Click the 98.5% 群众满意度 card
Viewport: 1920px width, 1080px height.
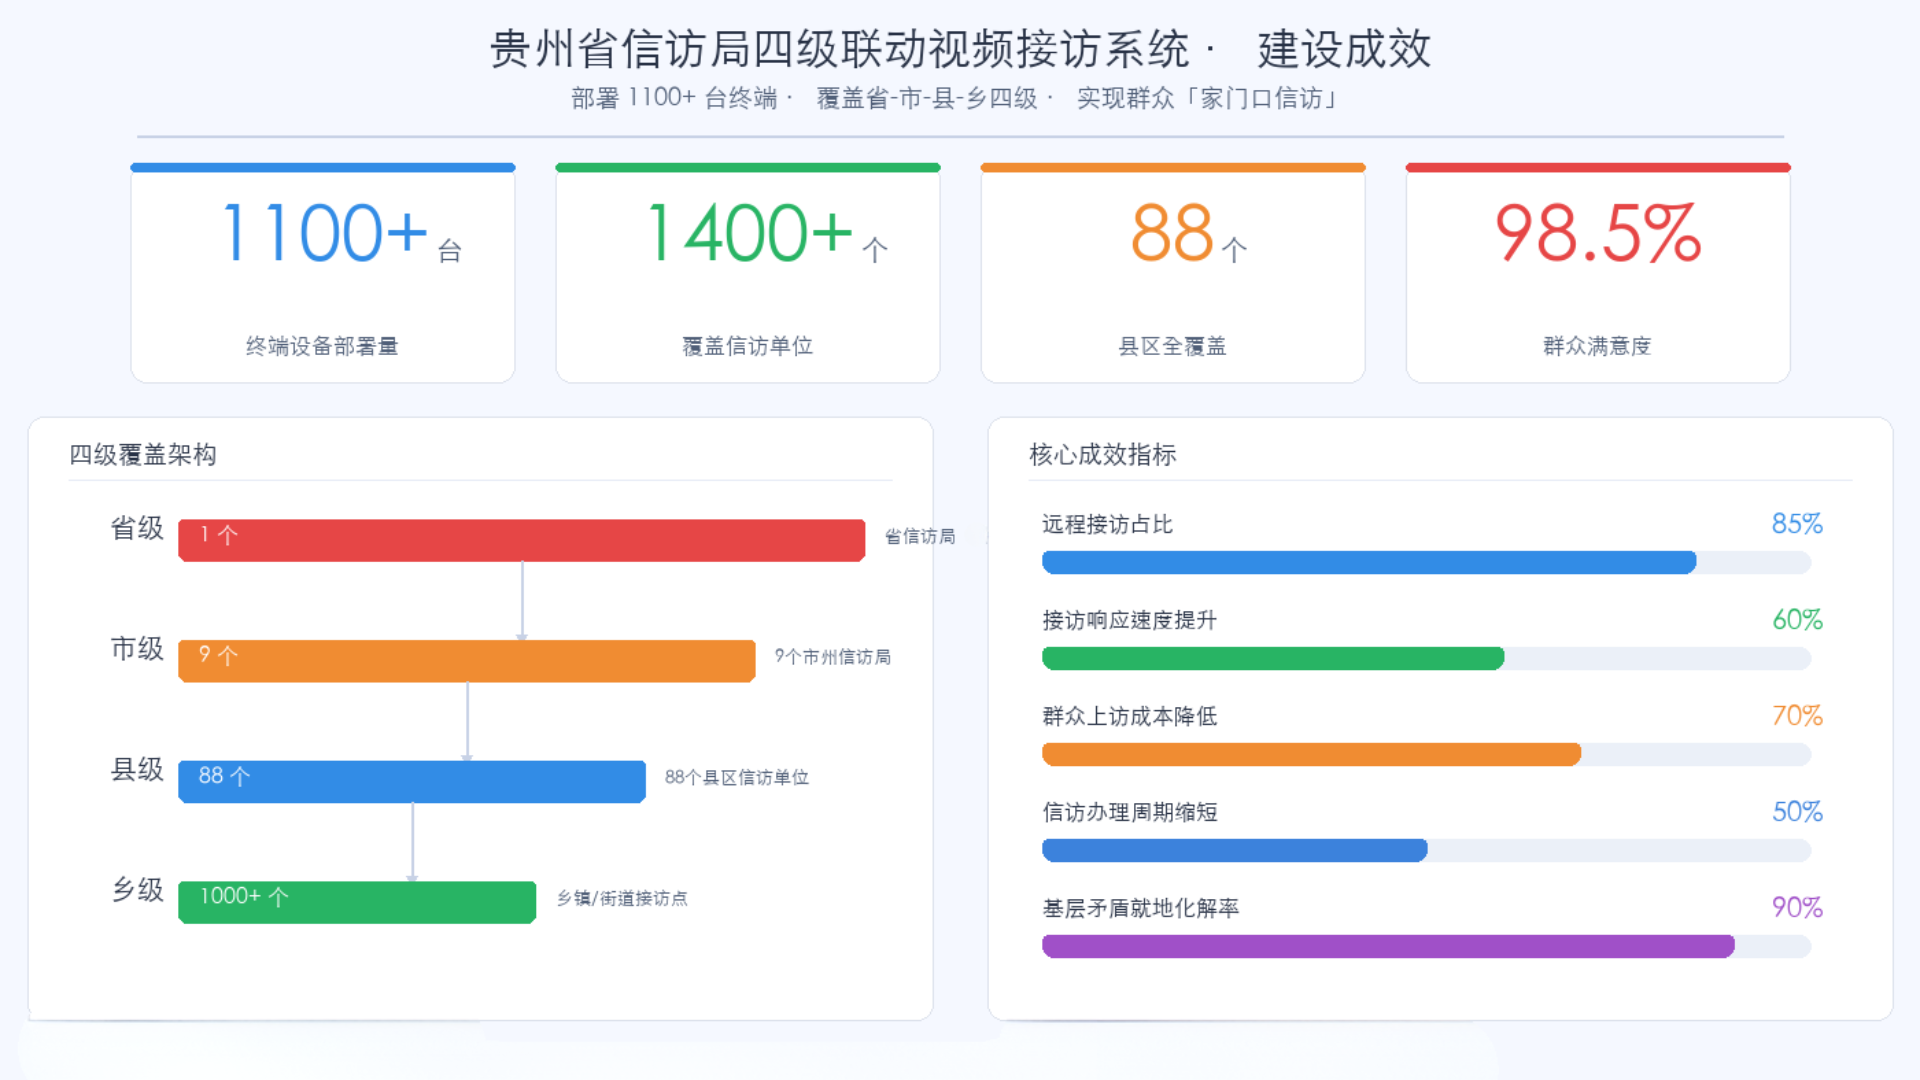pos(1598,273)
